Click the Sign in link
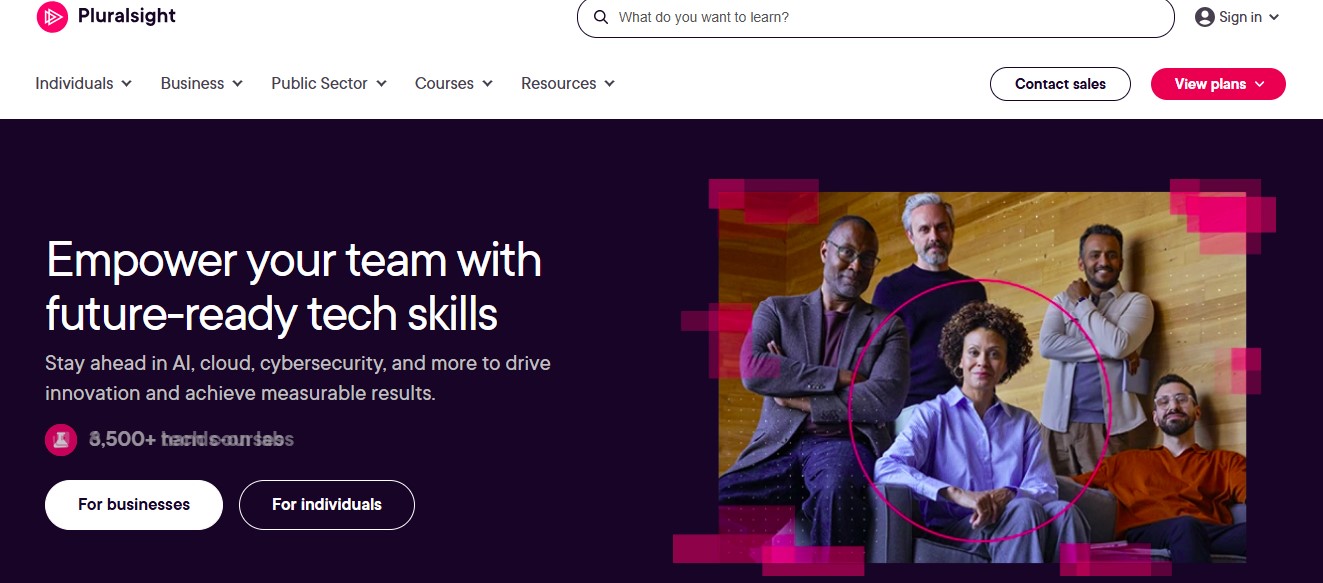The width and height of the screenshot is (1323, 583). click(1238, 16)
